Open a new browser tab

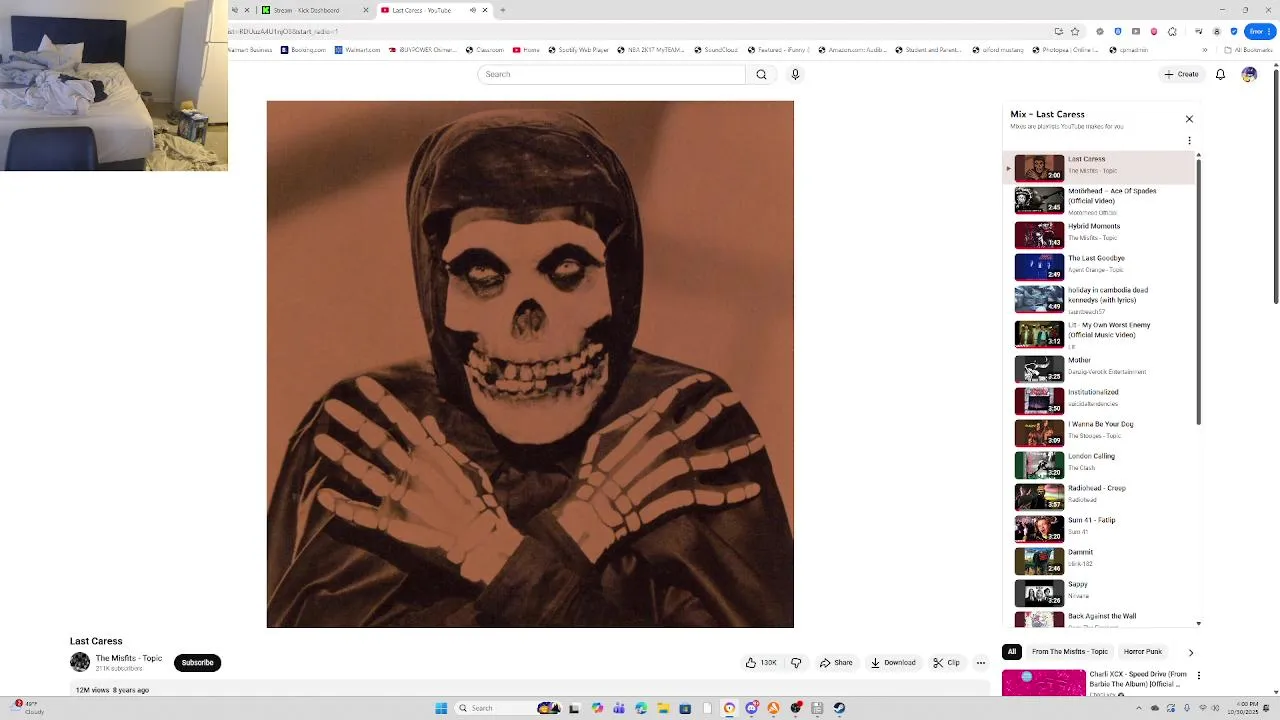pyautogui.click(x=502, y=10)
